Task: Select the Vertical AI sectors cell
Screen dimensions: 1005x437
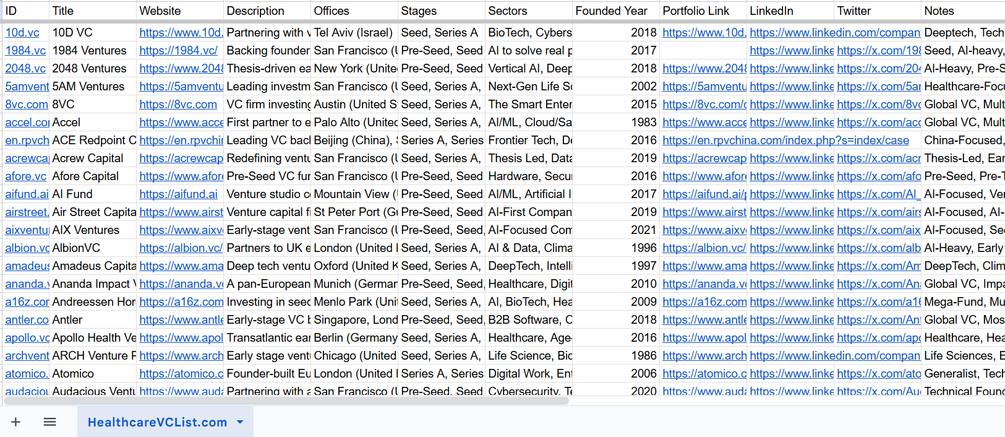Action: (x=529, y=69)
